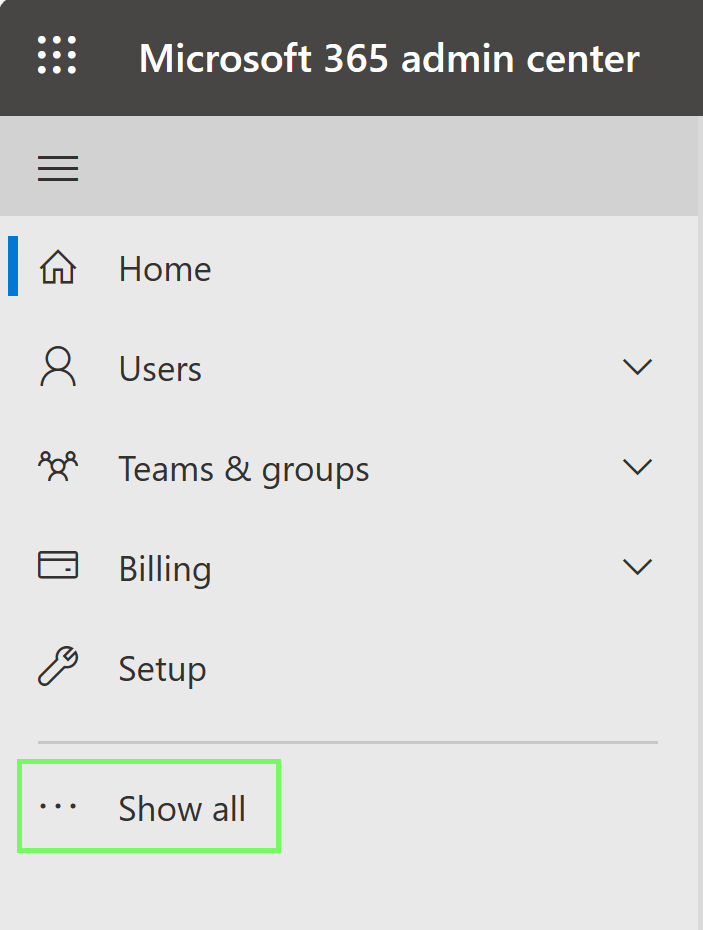
Task: Collapse the navigation menu hamburger icon
Action: [x=58, y=168]
